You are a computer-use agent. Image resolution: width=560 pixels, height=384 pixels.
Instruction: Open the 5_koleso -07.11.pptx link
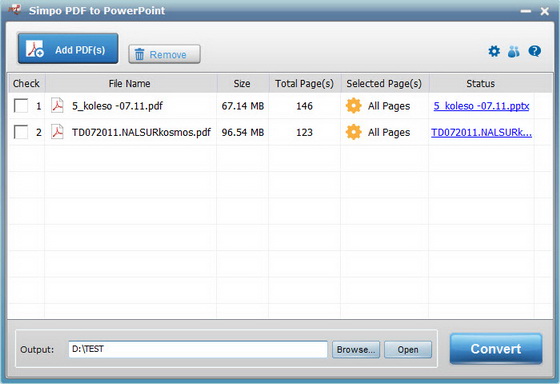click(481, 106)
